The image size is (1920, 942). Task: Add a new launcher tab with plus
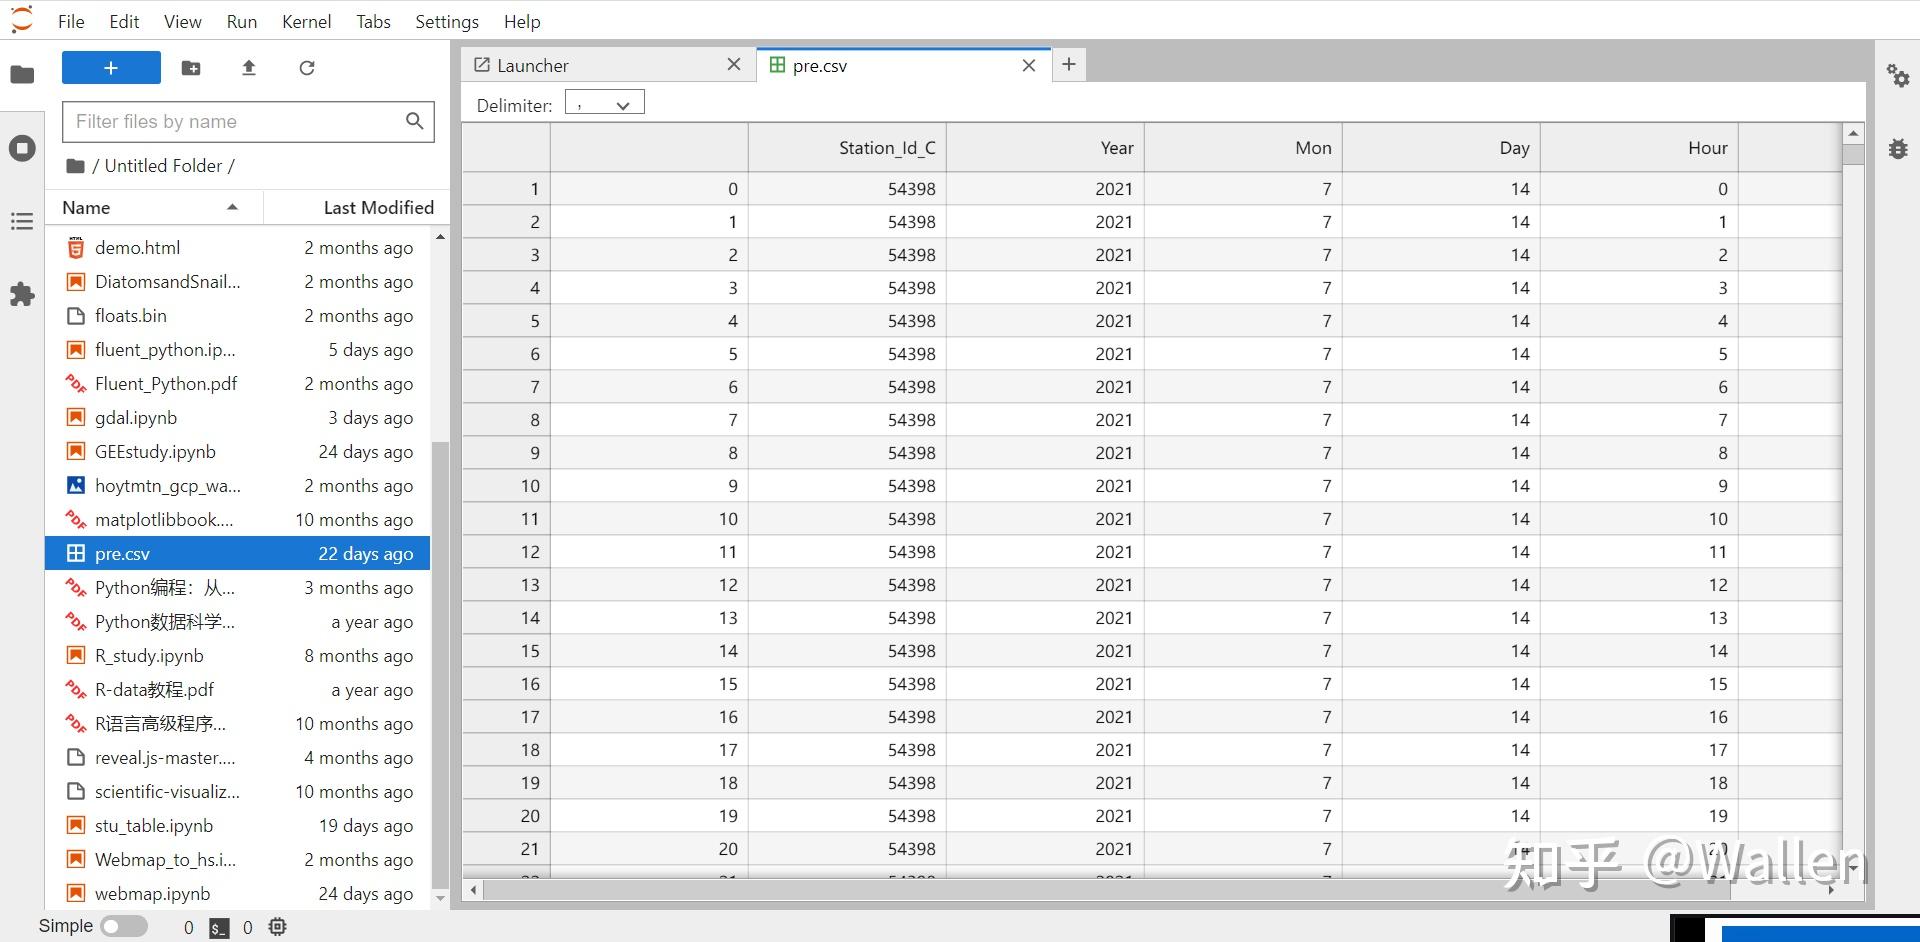click(1069, 64)
